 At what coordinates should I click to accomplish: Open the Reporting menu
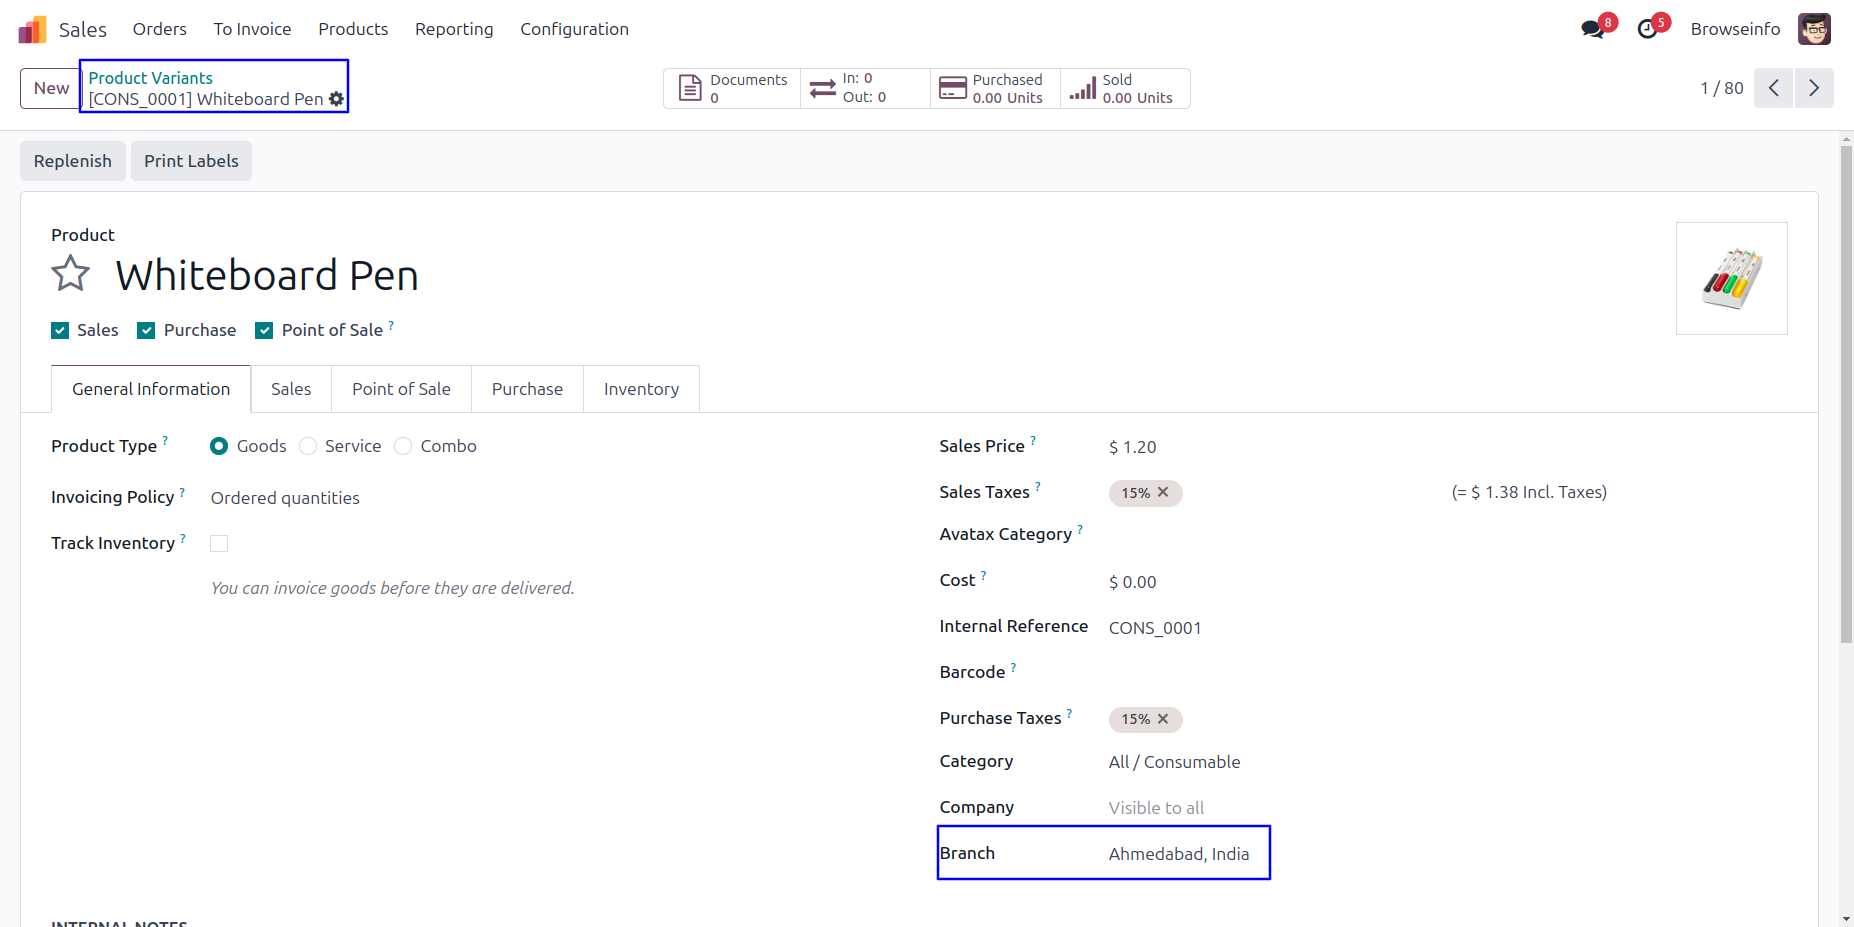[454, 29]
